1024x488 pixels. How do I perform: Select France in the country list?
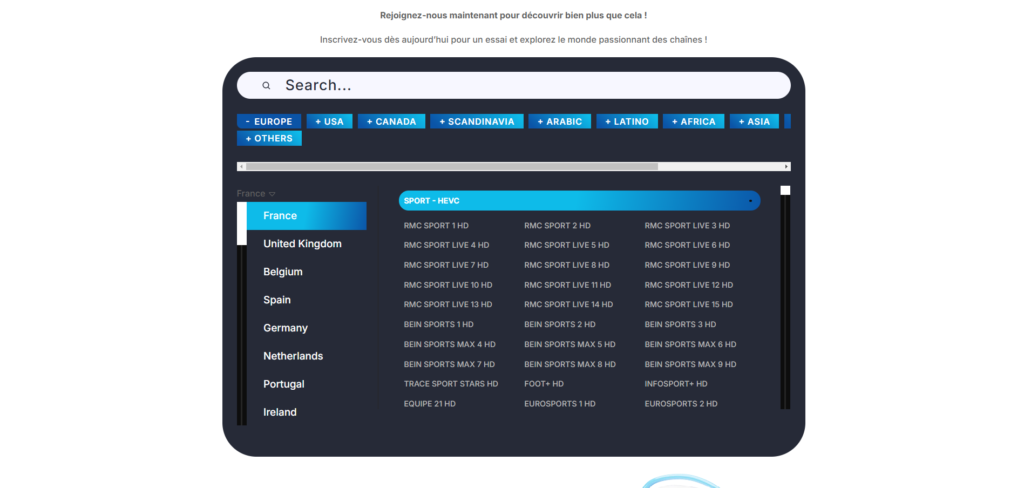click(x=306, y=216)
